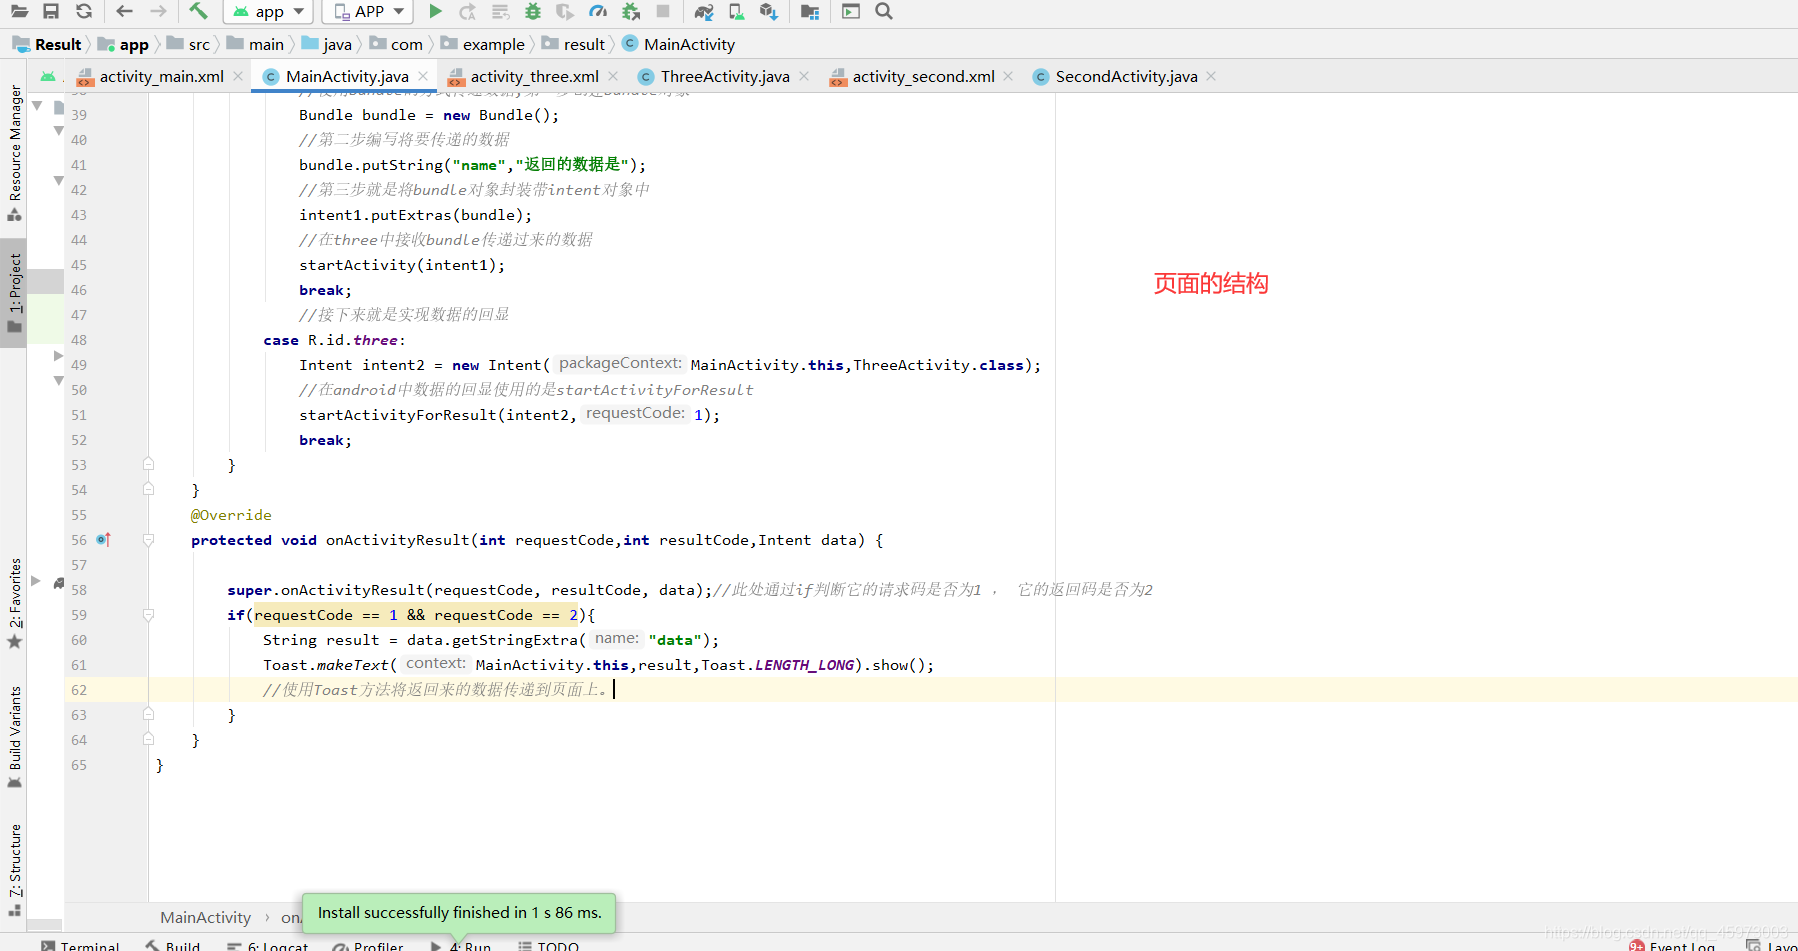Open the SecondActivity.java tab
1798x951 pixels.
pos(1126,76)
